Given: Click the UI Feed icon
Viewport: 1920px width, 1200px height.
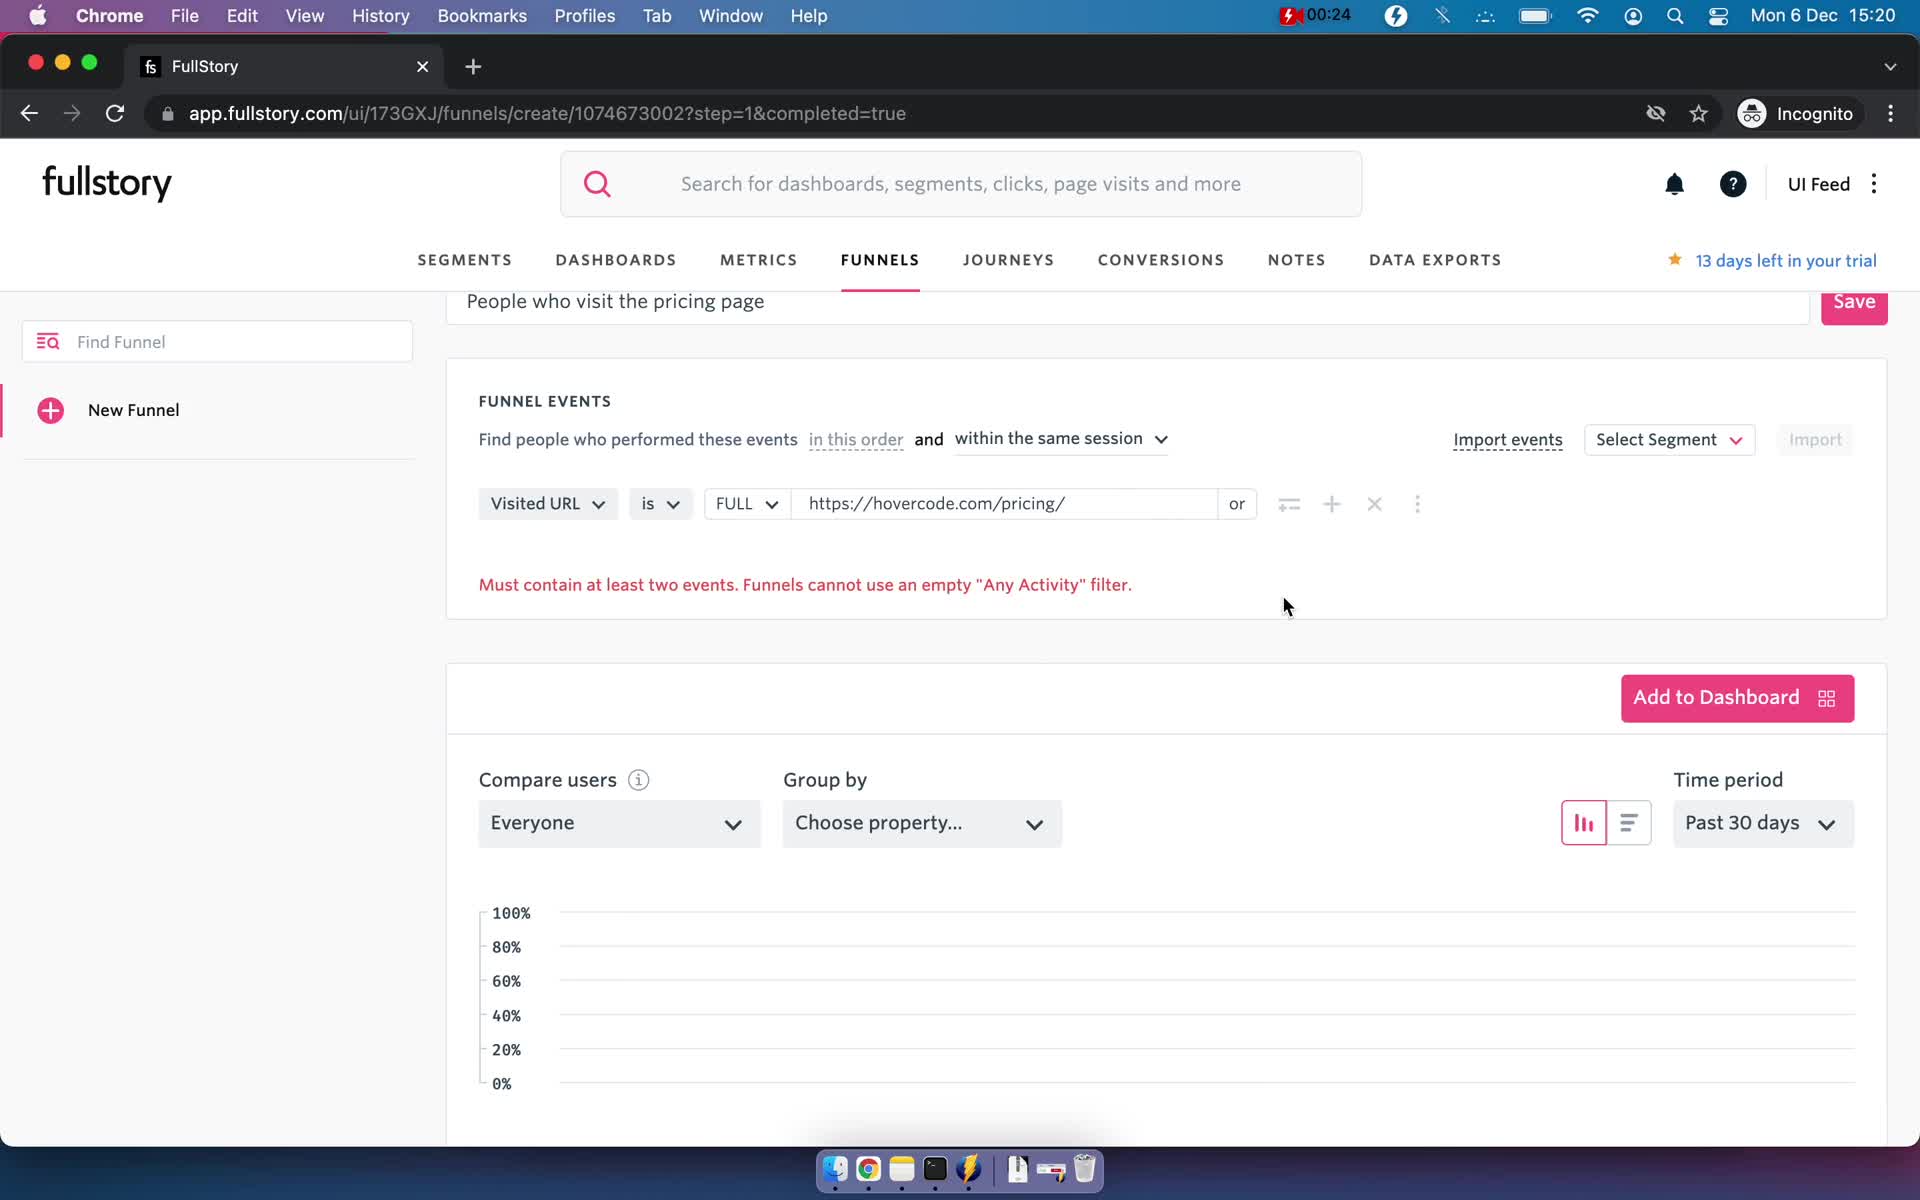Looking at the screenshot, I should pyautogui.click(x=1819, y=184).
